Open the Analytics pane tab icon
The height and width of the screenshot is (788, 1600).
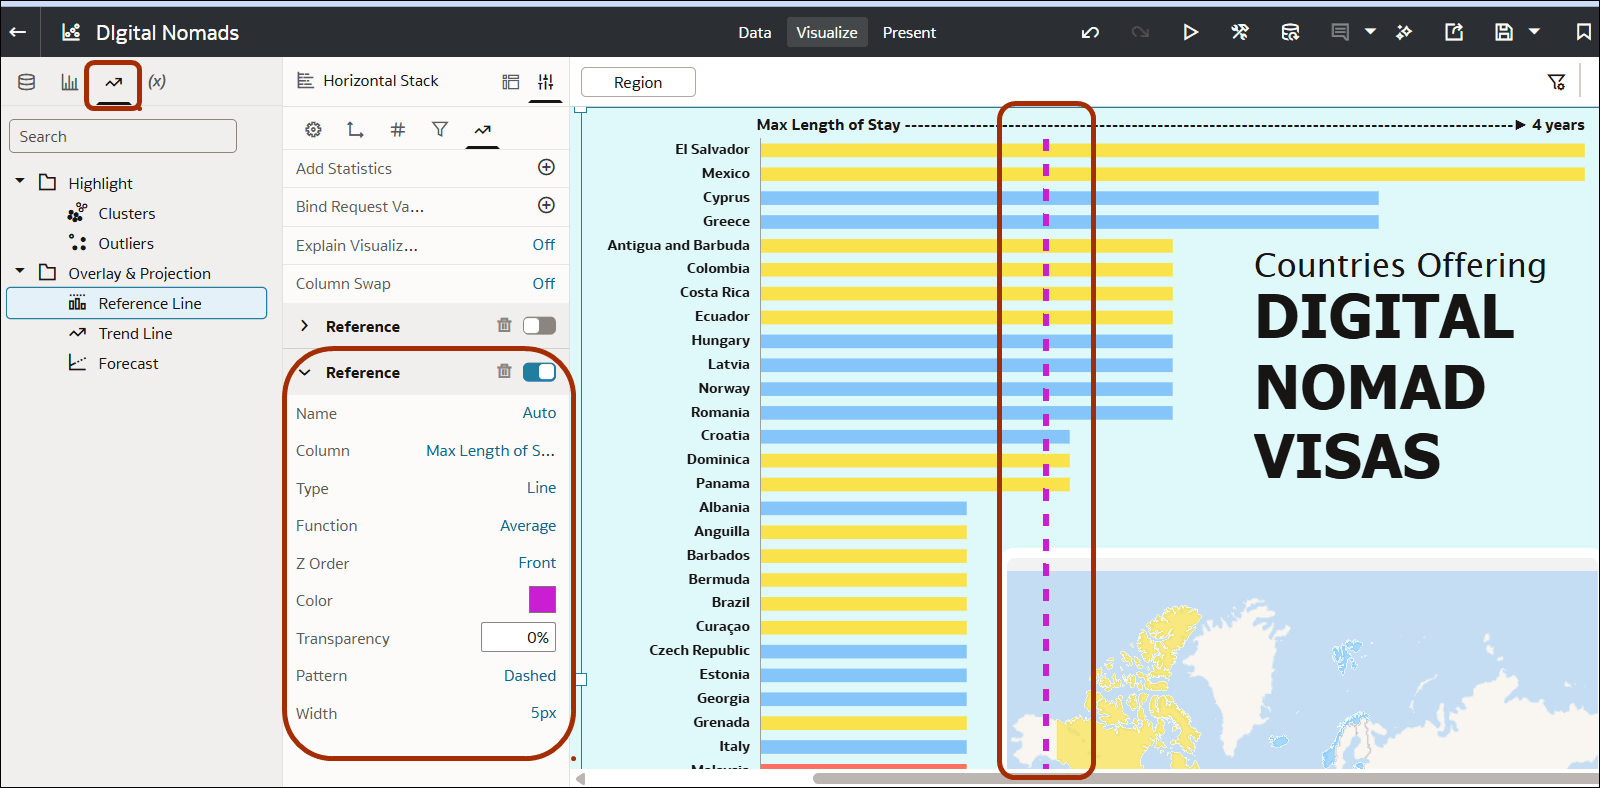click(x=113, y=82)
